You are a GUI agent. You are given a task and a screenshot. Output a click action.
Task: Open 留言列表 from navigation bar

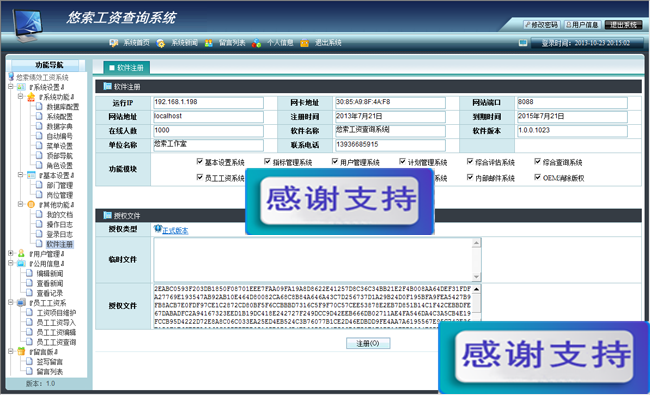232,43
